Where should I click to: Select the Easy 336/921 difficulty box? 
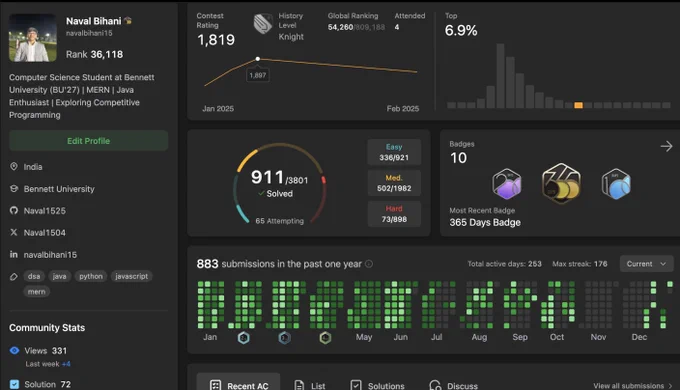[x=394, y=152]
